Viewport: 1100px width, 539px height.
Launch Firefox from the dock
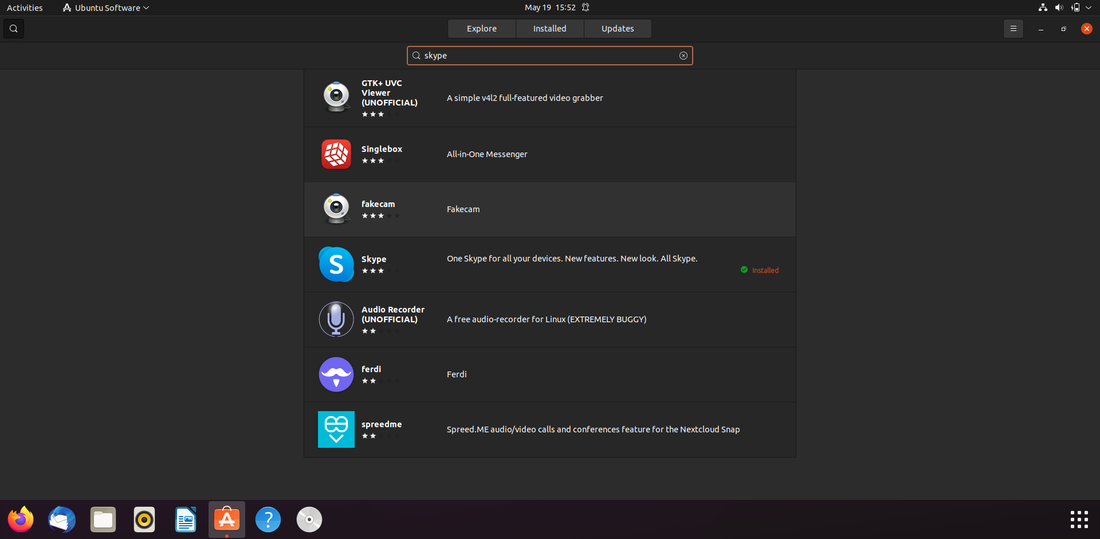coord(20,519)
